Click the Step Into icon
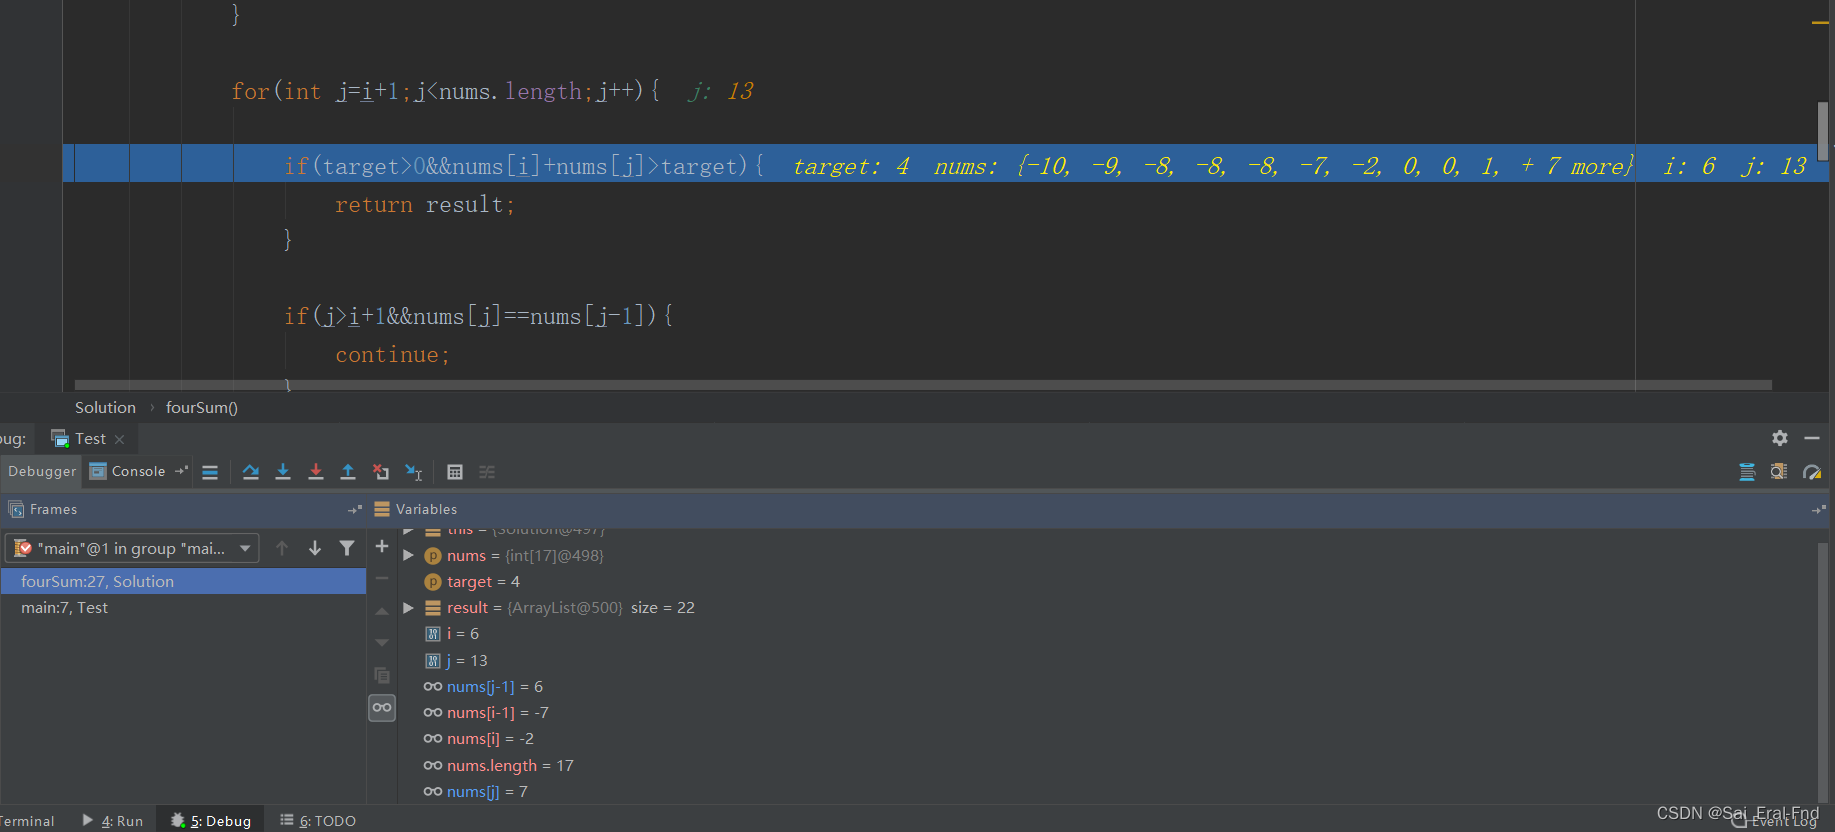 tap(283, 472)
